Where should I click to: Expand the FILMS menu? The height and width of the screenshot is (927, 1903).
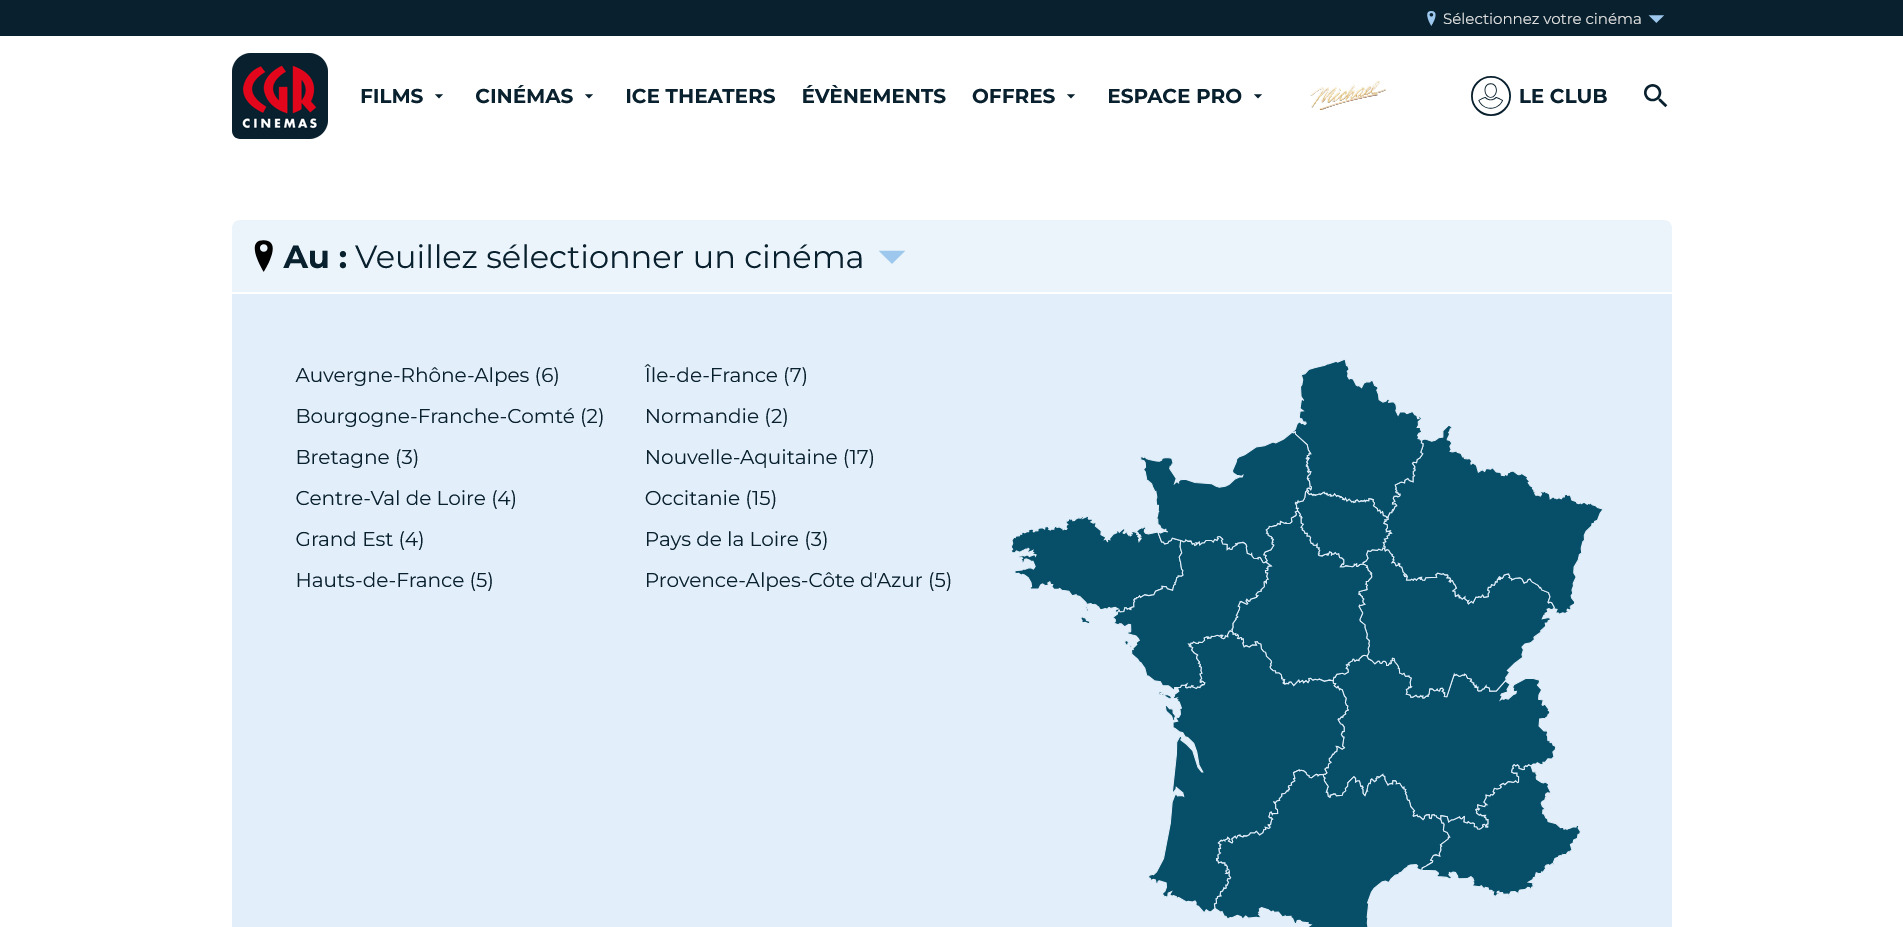pyautogui.click(x=402, y=96)
